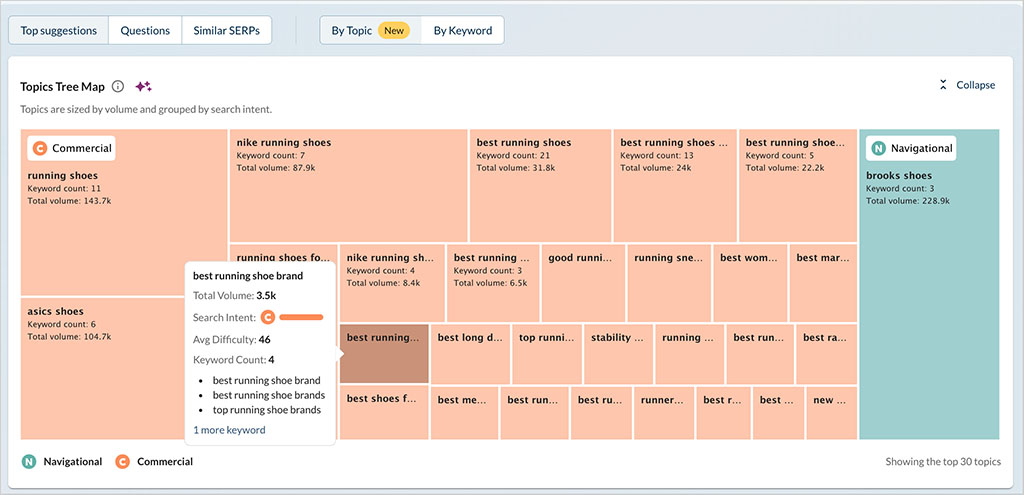This screenshot has height=495, width=1024.
Task: Click the 'Showing the top 30 topics' text
Action: 943,462
